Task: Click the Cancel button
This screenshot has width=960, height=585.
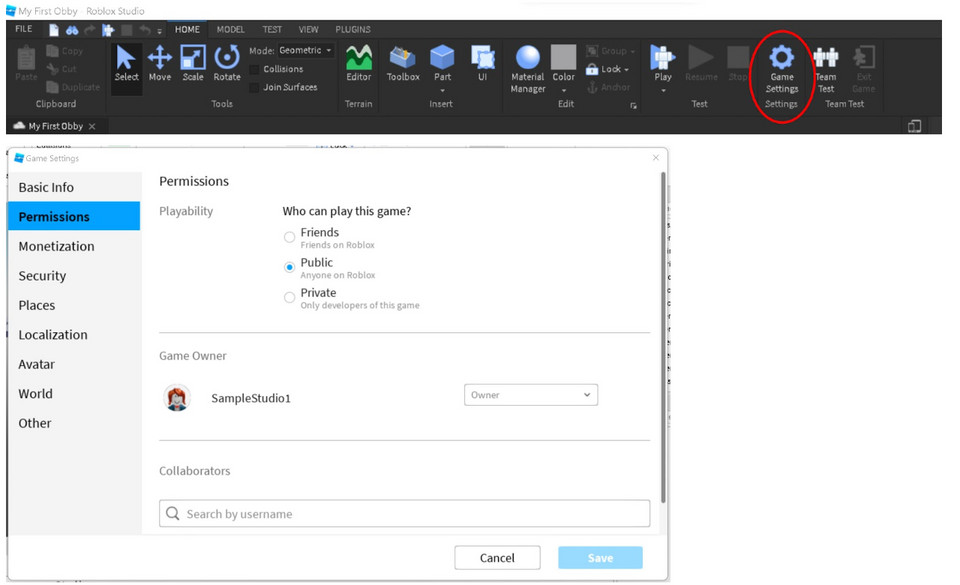Action: [497, 557]
